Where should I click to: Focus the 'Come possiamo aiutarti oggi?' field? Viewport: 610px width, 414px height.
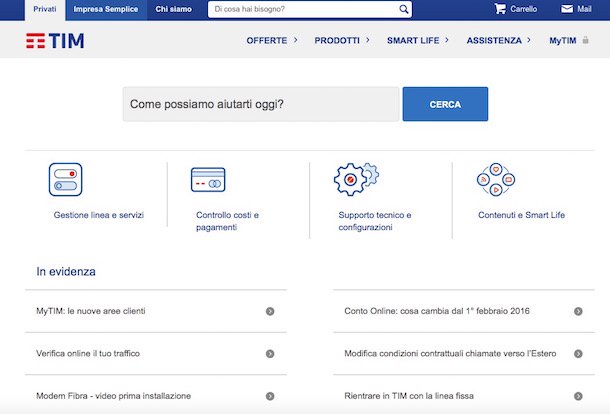pos(261,104)
